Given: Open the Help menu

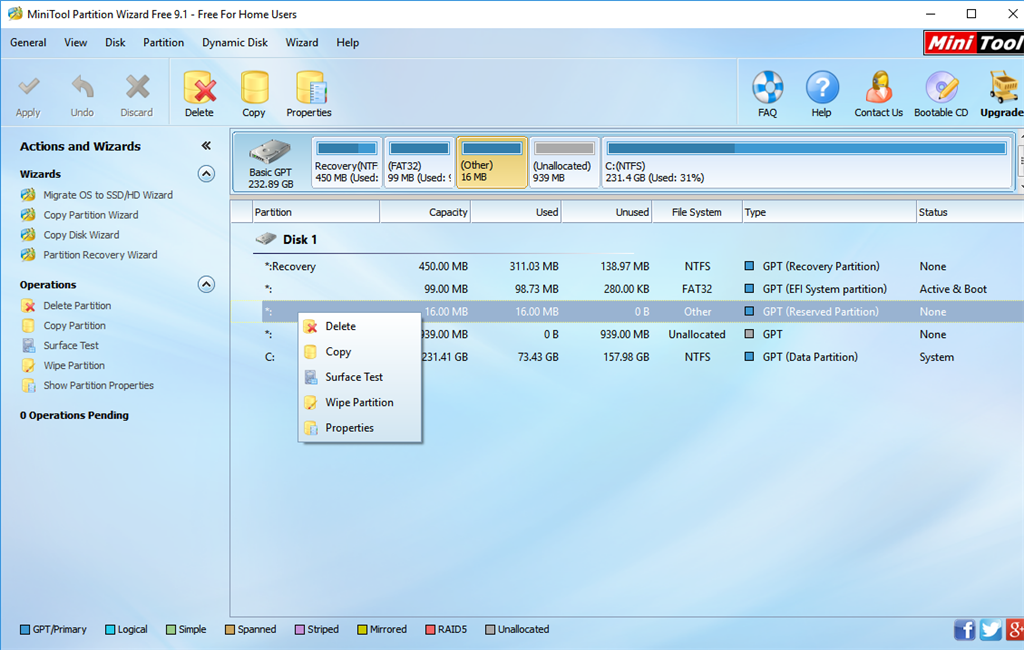Looking at the screenshot, I should click(347, 42).
